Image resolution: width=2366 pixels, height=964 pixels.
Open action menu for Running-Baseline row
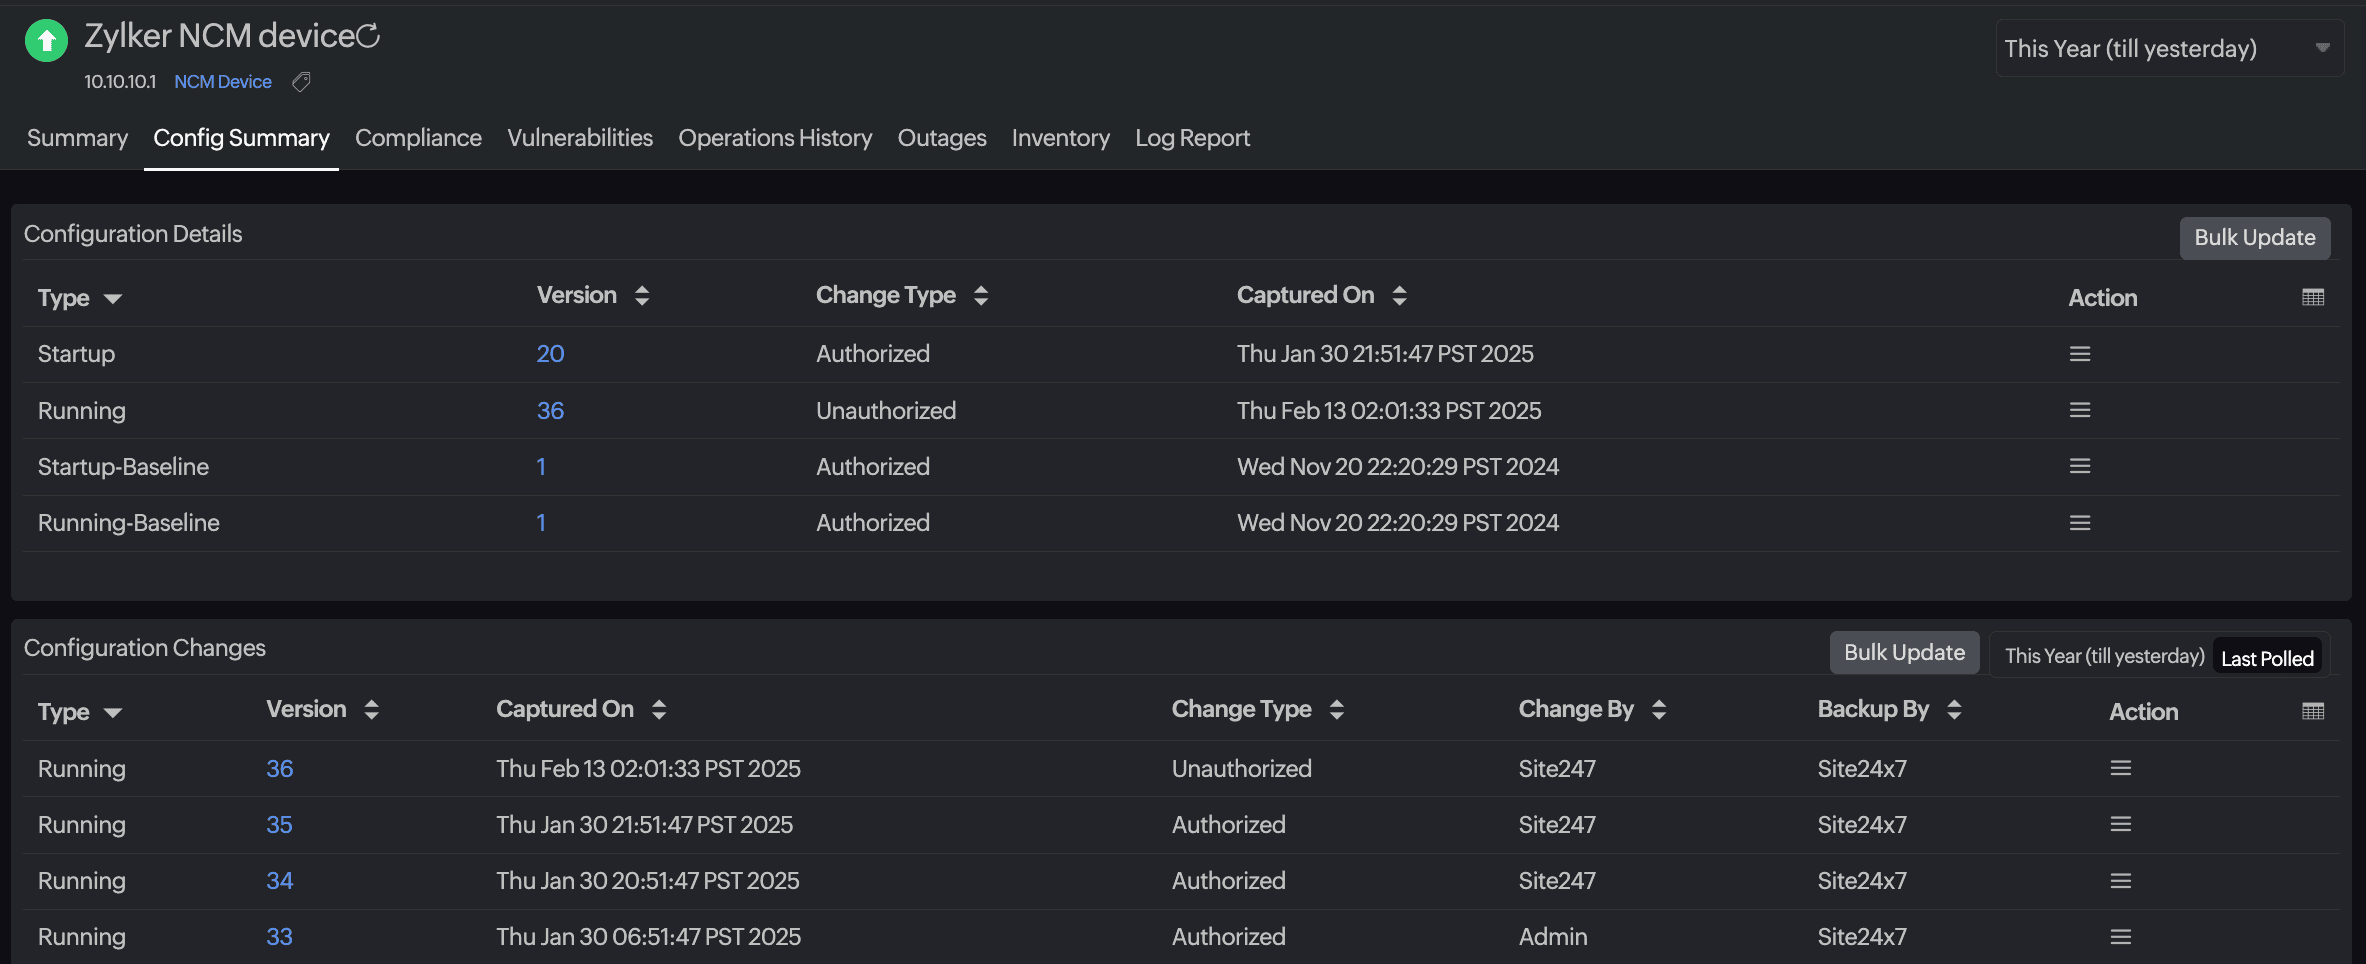point(2080,522)
